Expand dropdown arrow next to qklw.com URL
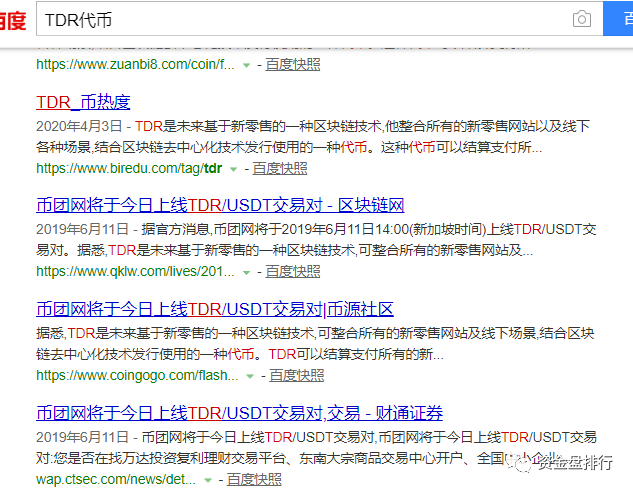Image resolution: width=633 pixels, height=491 pixels. tap(246, 273)
